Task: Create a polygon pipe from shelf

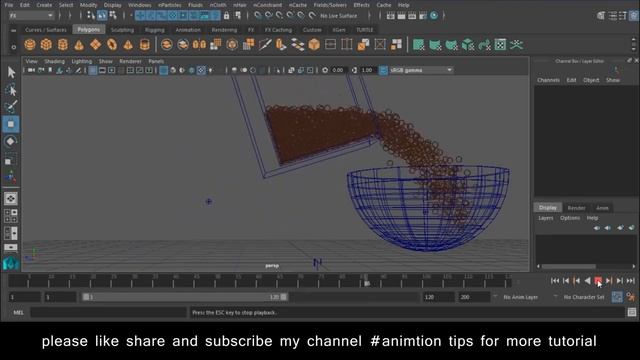Action: 144,44
